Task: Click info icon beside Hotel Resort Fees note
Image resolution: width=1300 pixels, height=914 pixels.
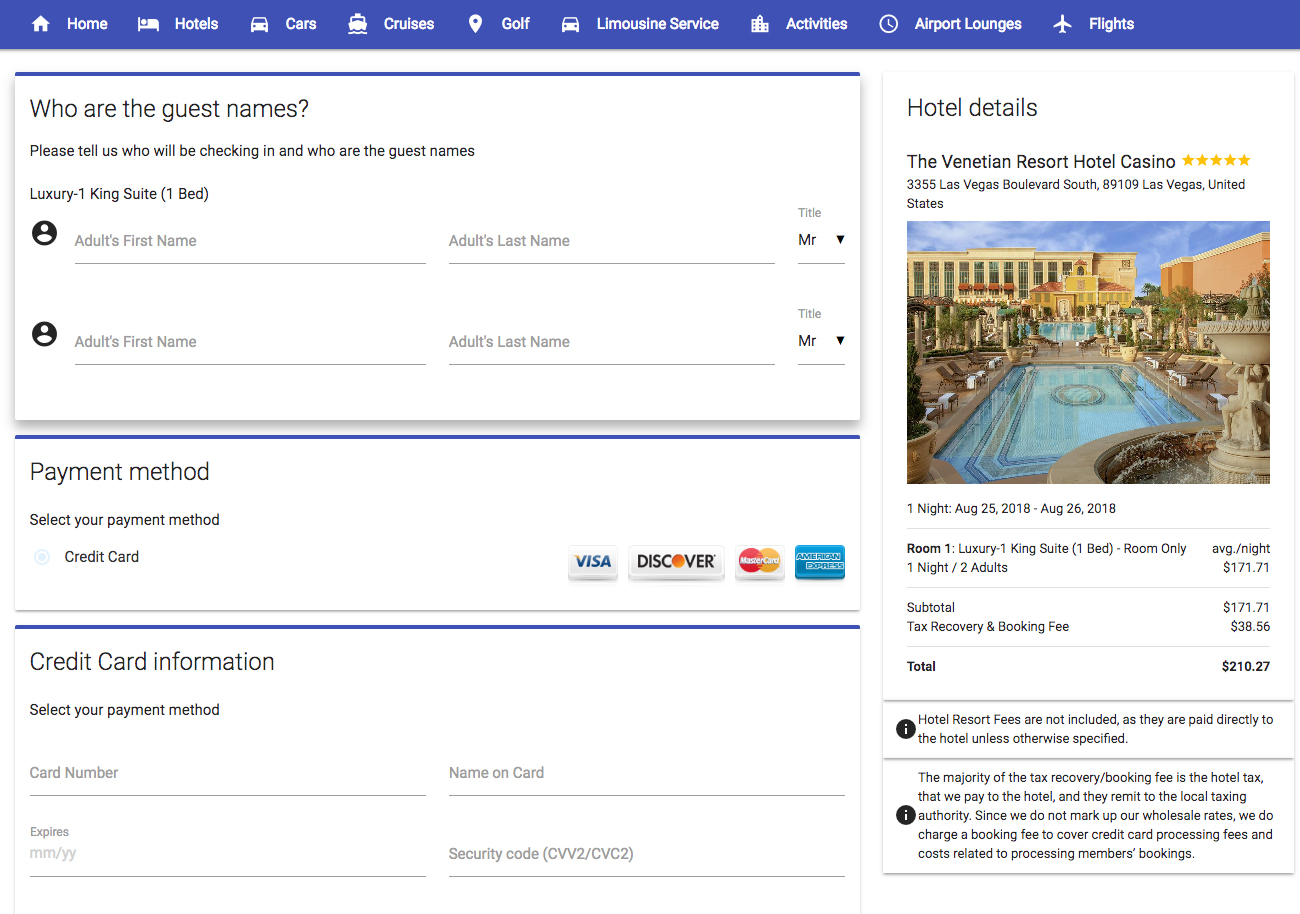Action: click(905, 729)
